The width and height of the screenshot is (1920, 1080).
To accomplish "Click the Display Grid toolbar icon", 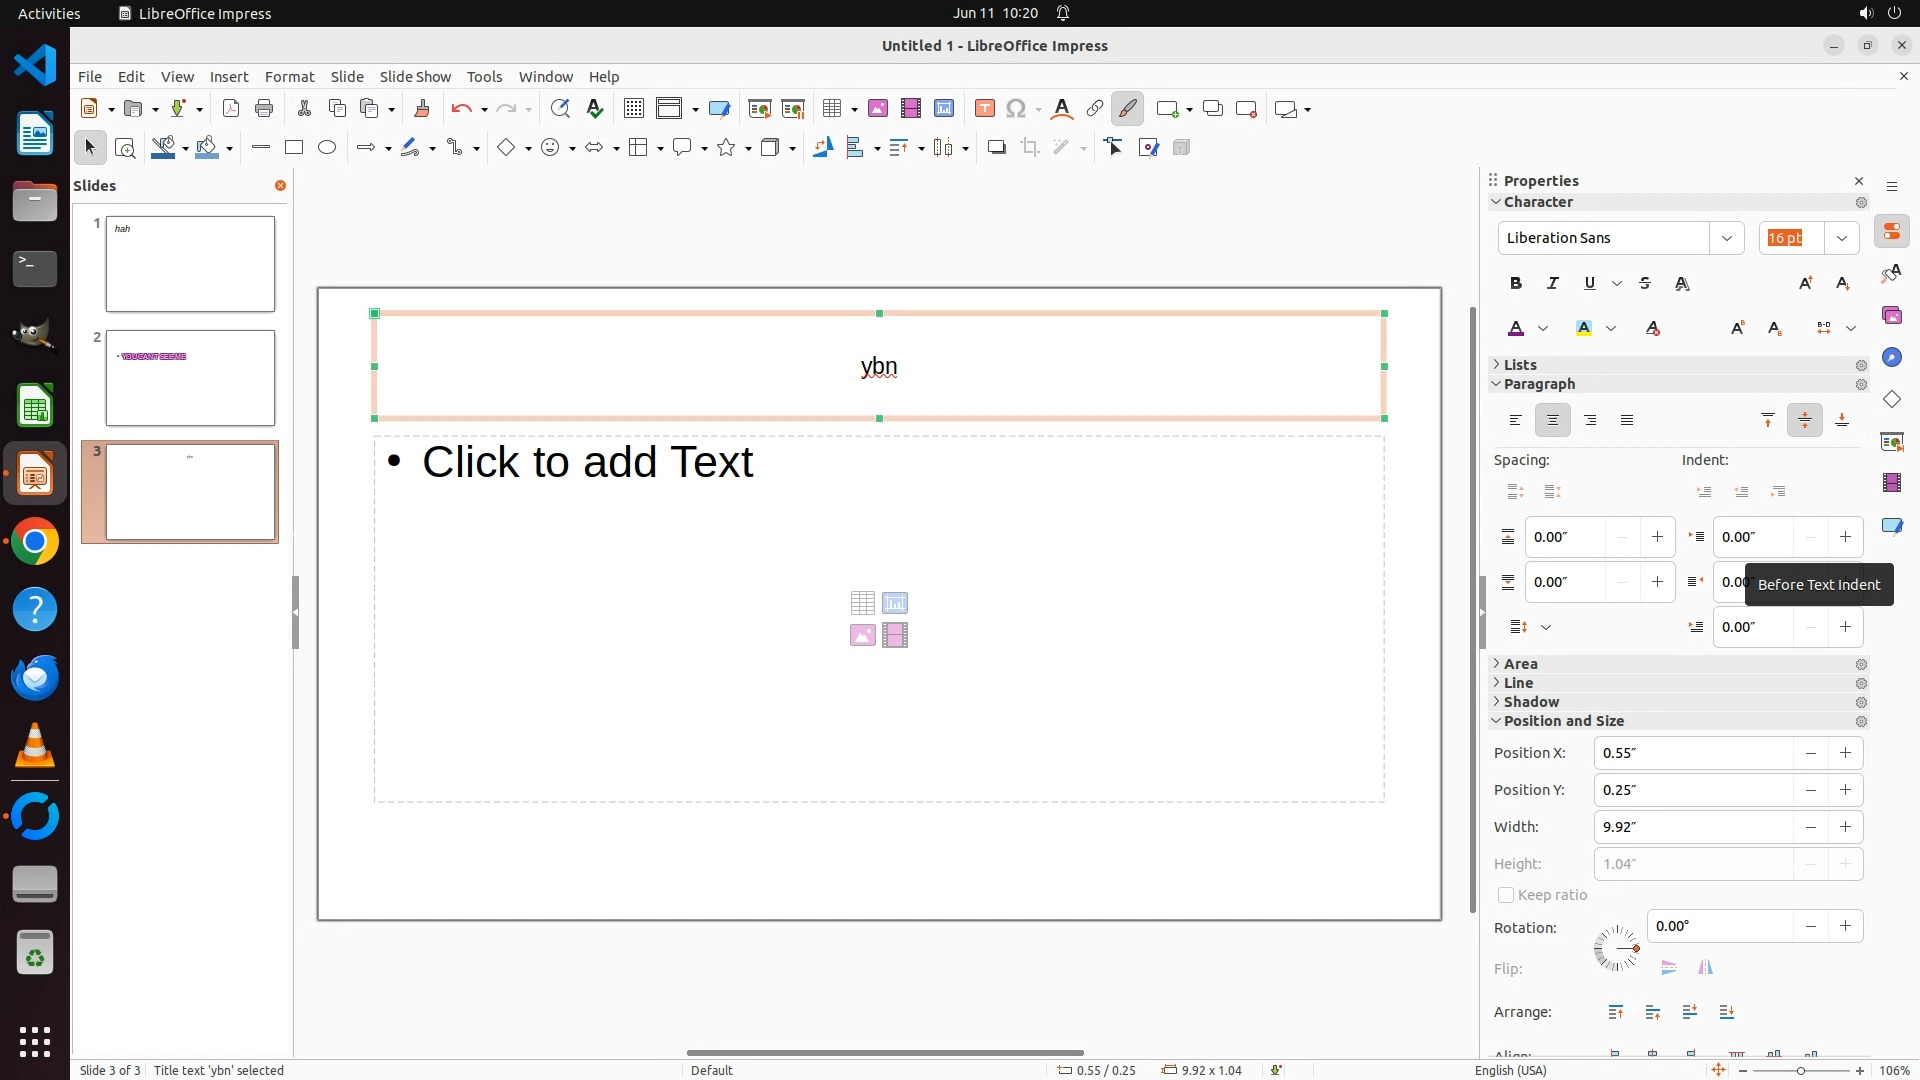I will pyautogui.click(x=633, y=109).
